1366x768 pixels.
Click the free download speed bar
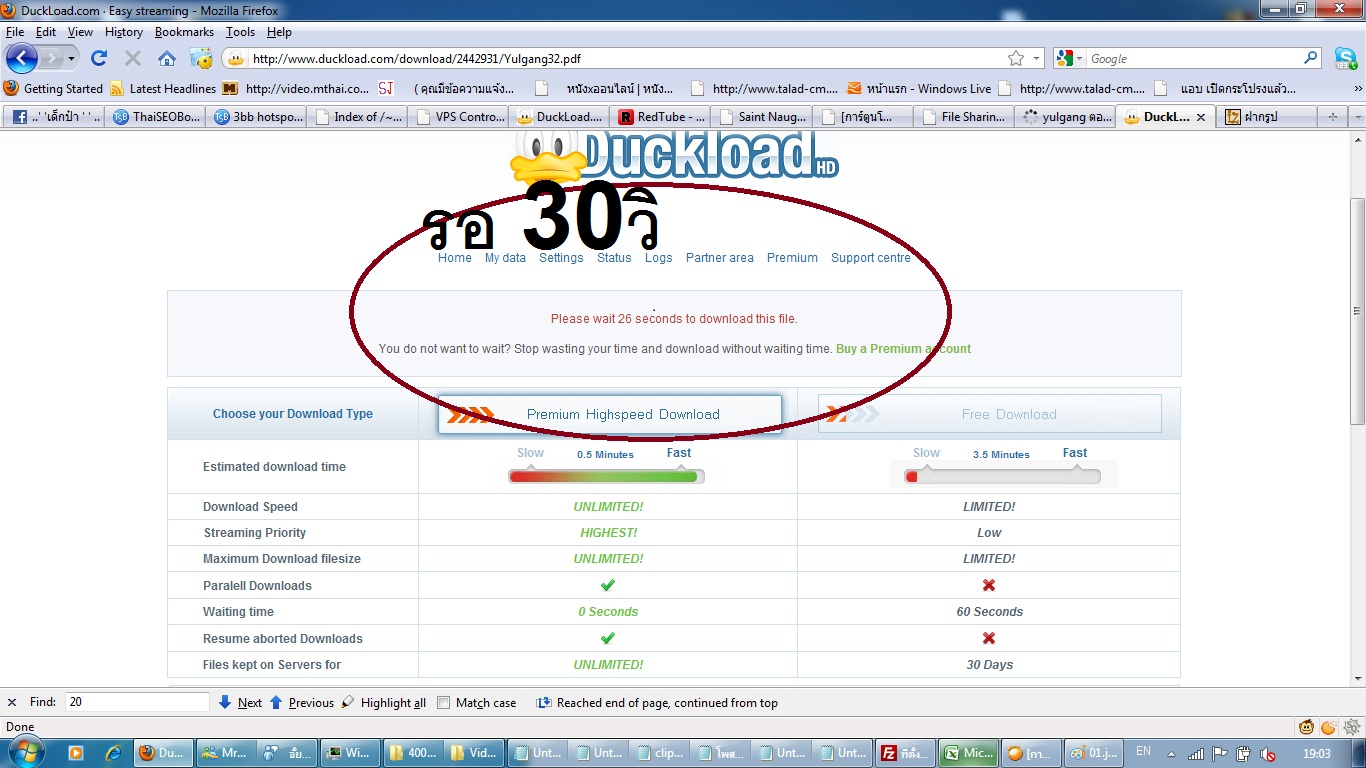[x=1002, y=476]
